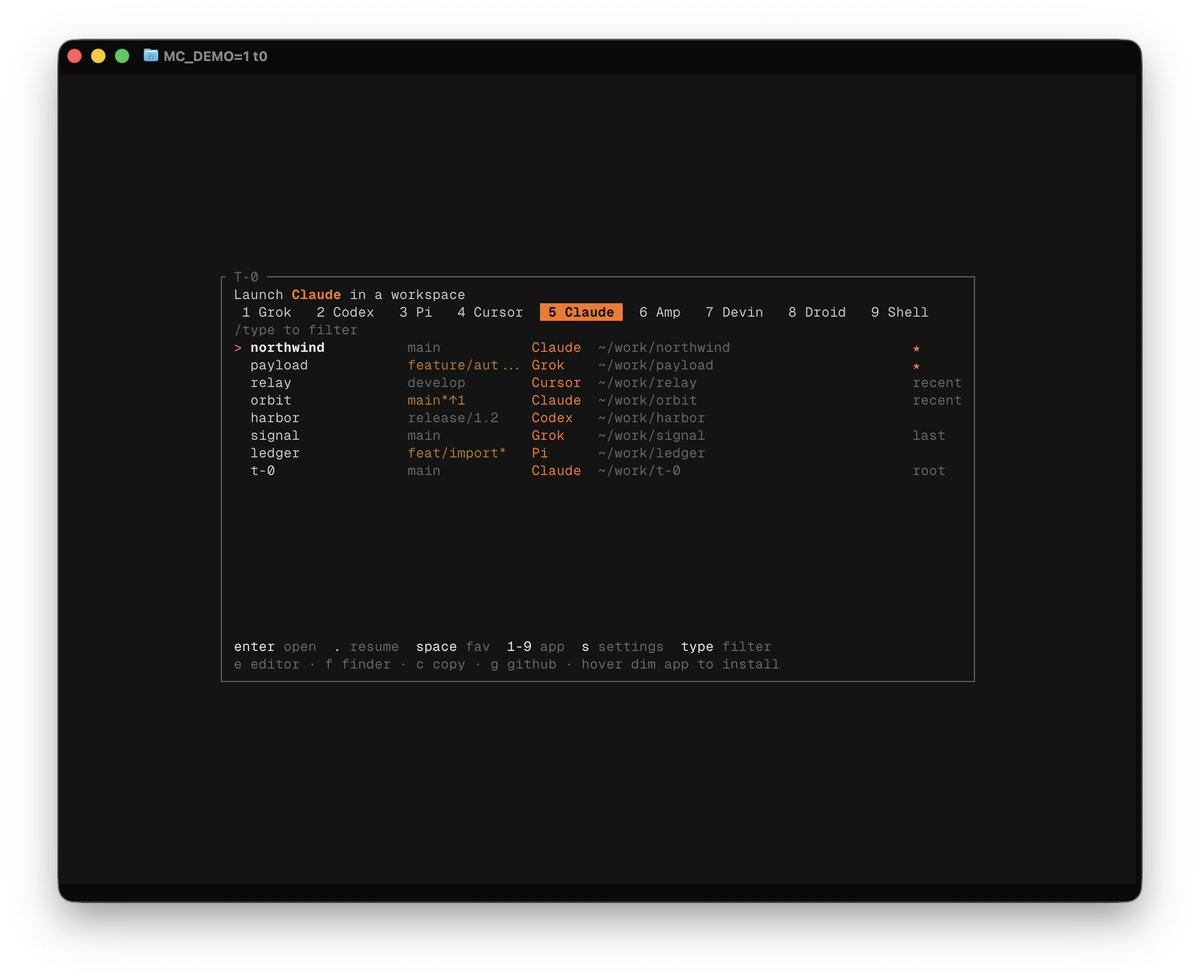The height and width of the screenshot is (979, 1200).
Task: Click the ~/work/payload path
Action: [656, 365]
